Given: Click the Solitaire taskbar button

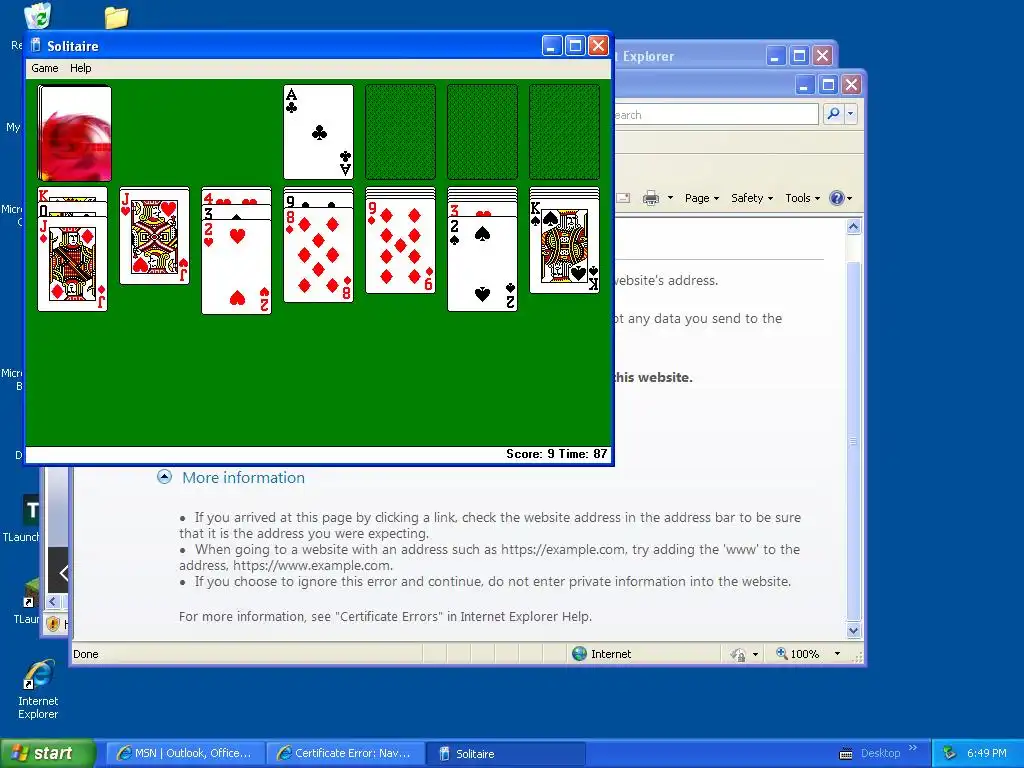Looking at the screenshot, I should point(506,753).
